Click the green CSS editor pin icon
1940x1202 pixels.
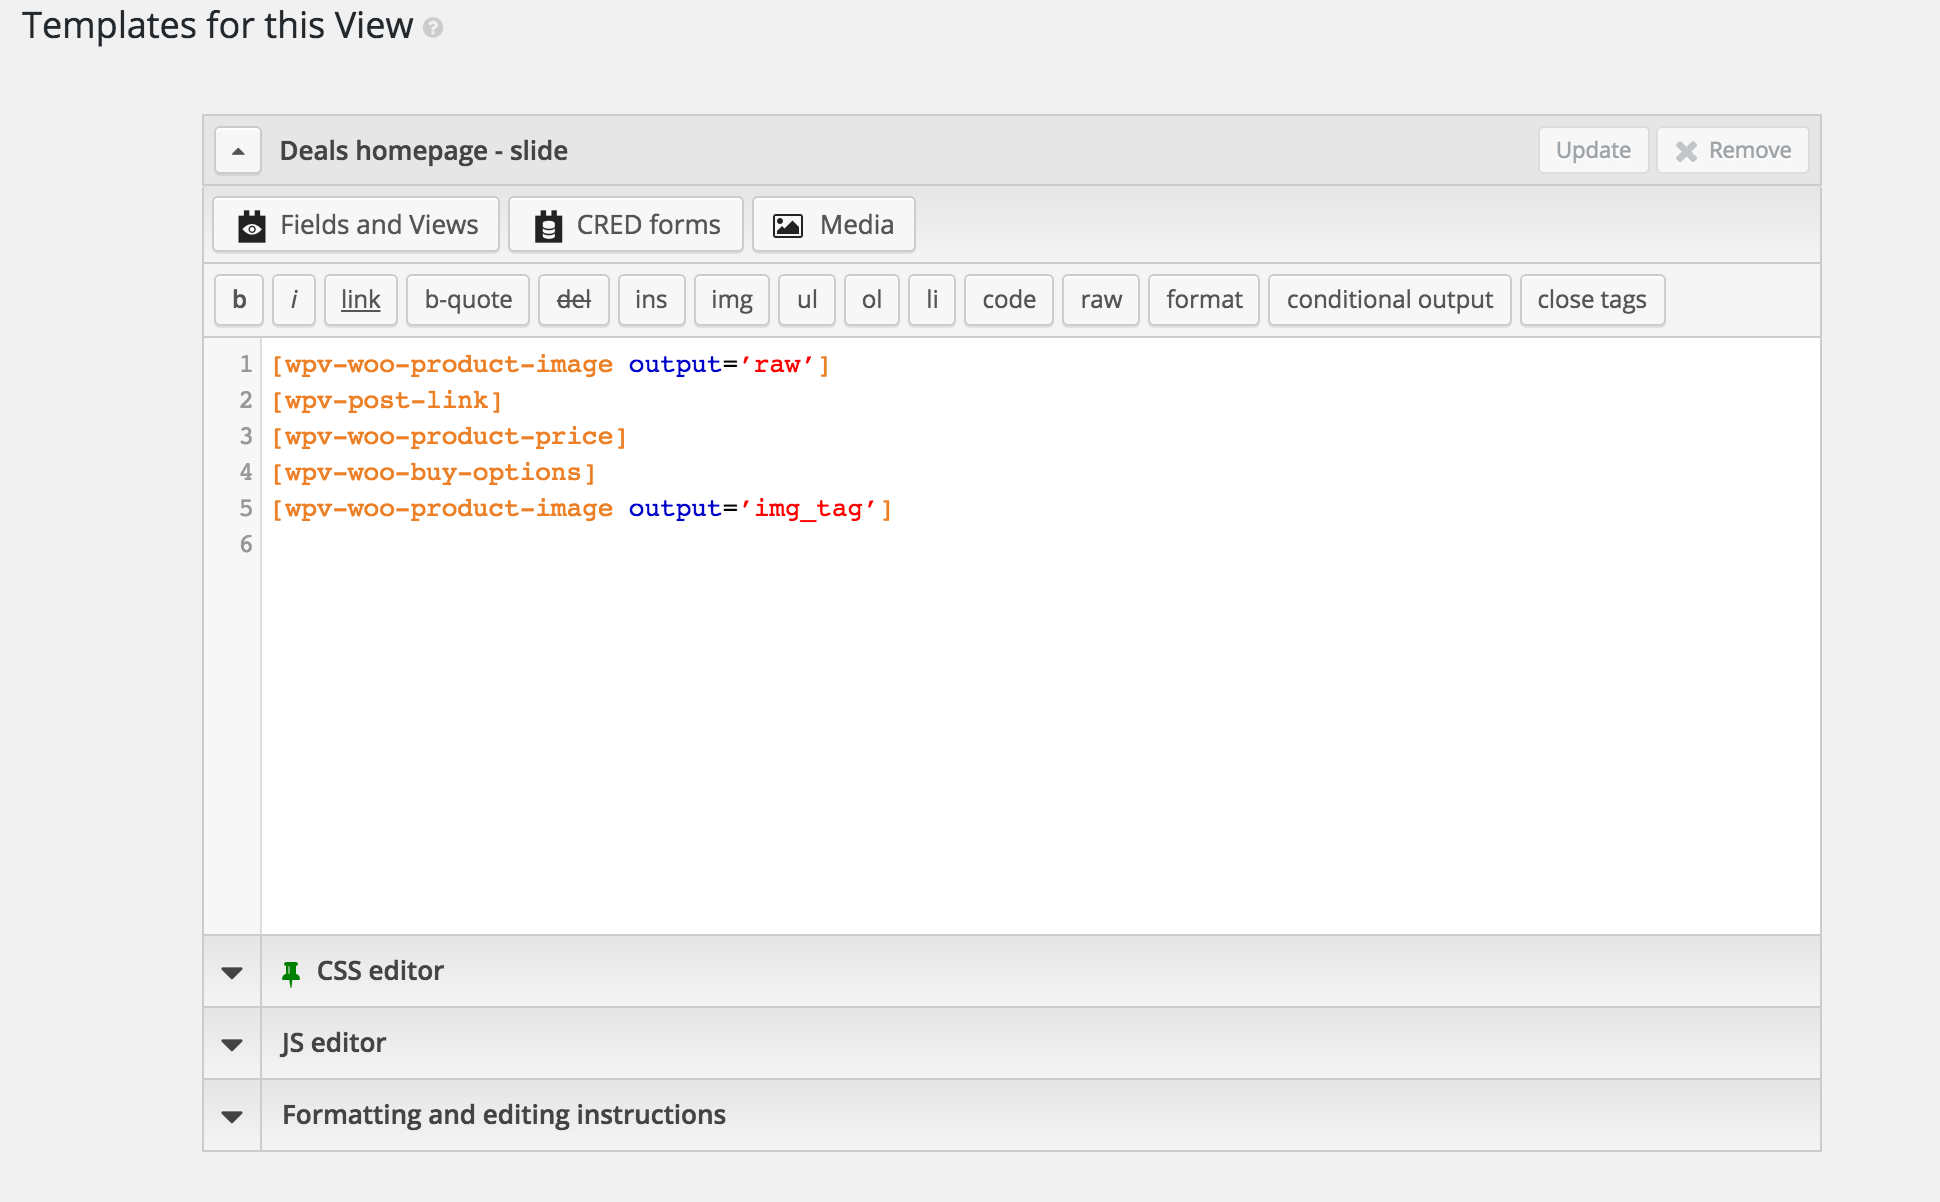(291, 972)
